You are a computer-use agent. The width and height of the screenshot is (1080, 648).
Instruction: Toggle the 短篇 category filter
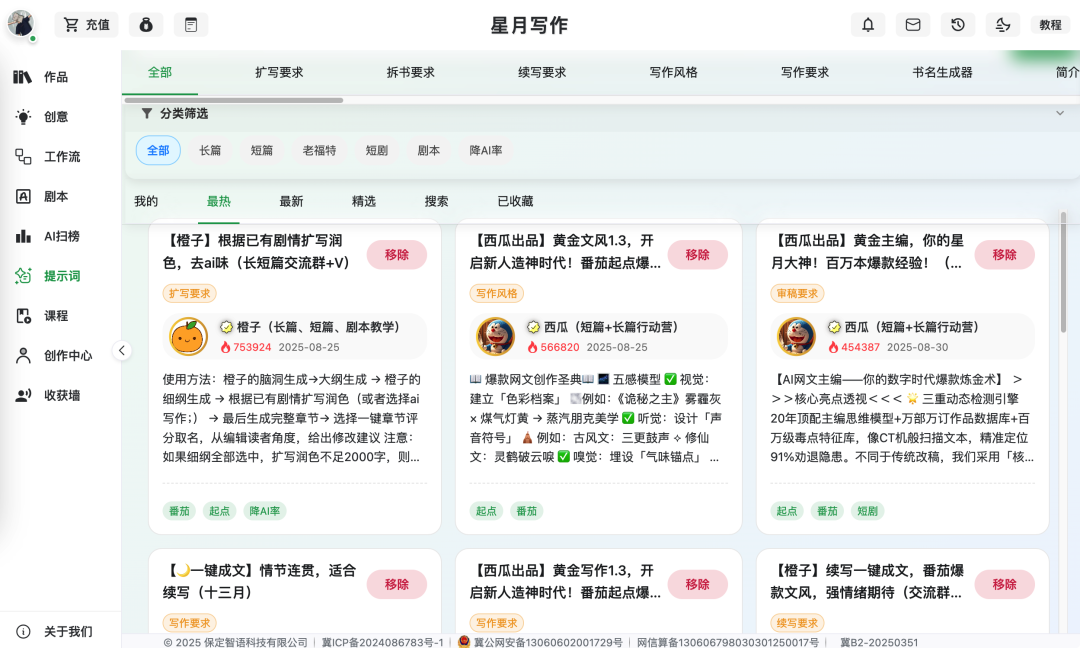pos(261,151)
